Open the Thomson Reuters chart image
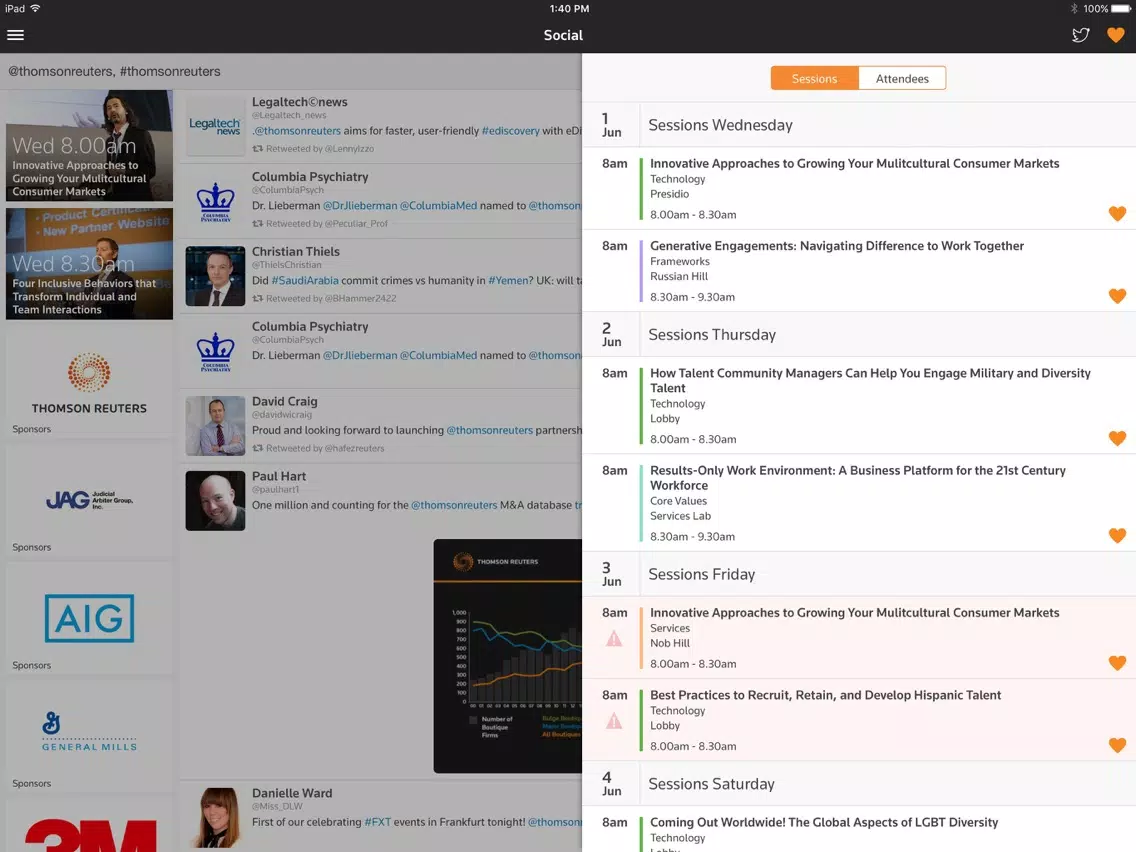This screenshot has width=1136, height=852. [508, 656]
